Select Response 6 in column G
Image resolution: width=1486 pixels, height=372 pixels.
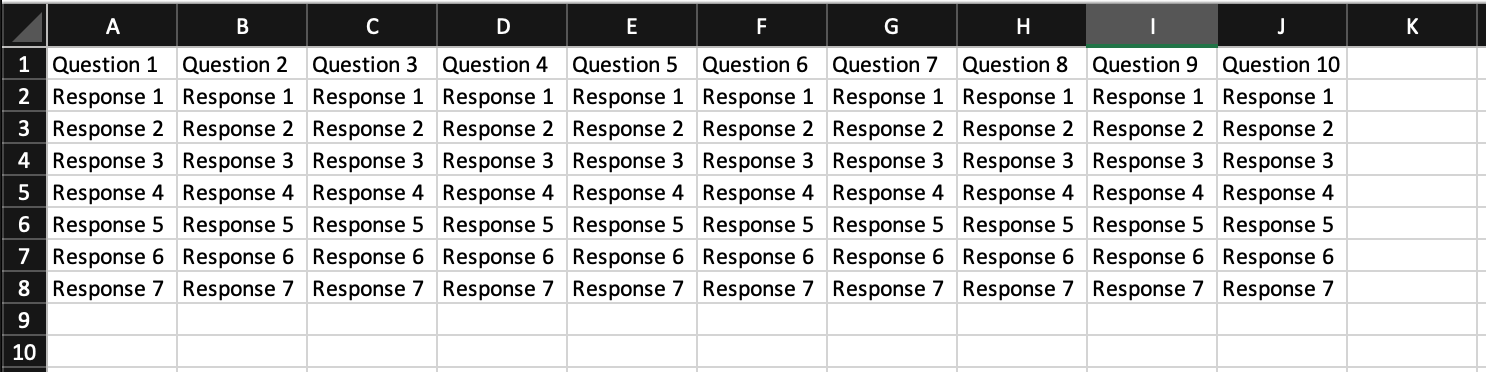tap(892, 257)
